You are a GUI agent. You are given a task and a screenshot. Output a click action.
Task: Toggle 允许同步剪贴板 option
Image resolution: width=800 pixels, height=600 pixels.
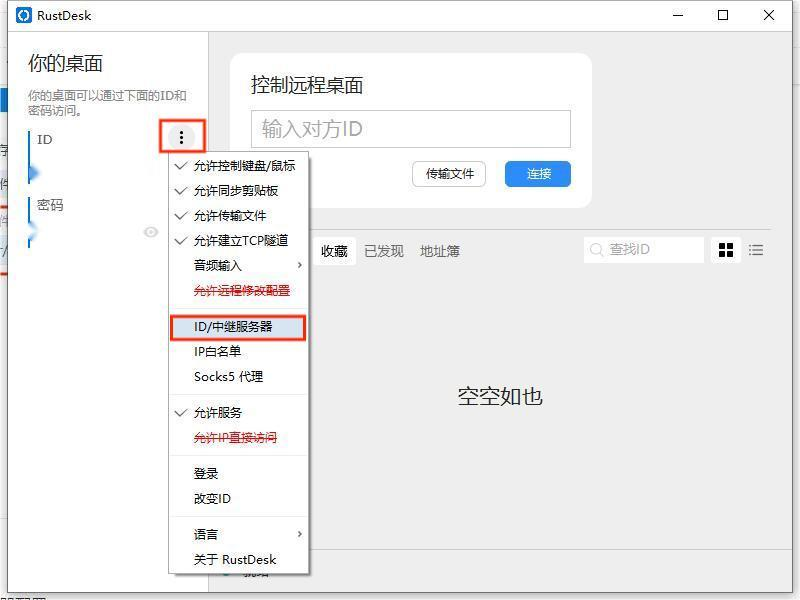tap(239, 191)
